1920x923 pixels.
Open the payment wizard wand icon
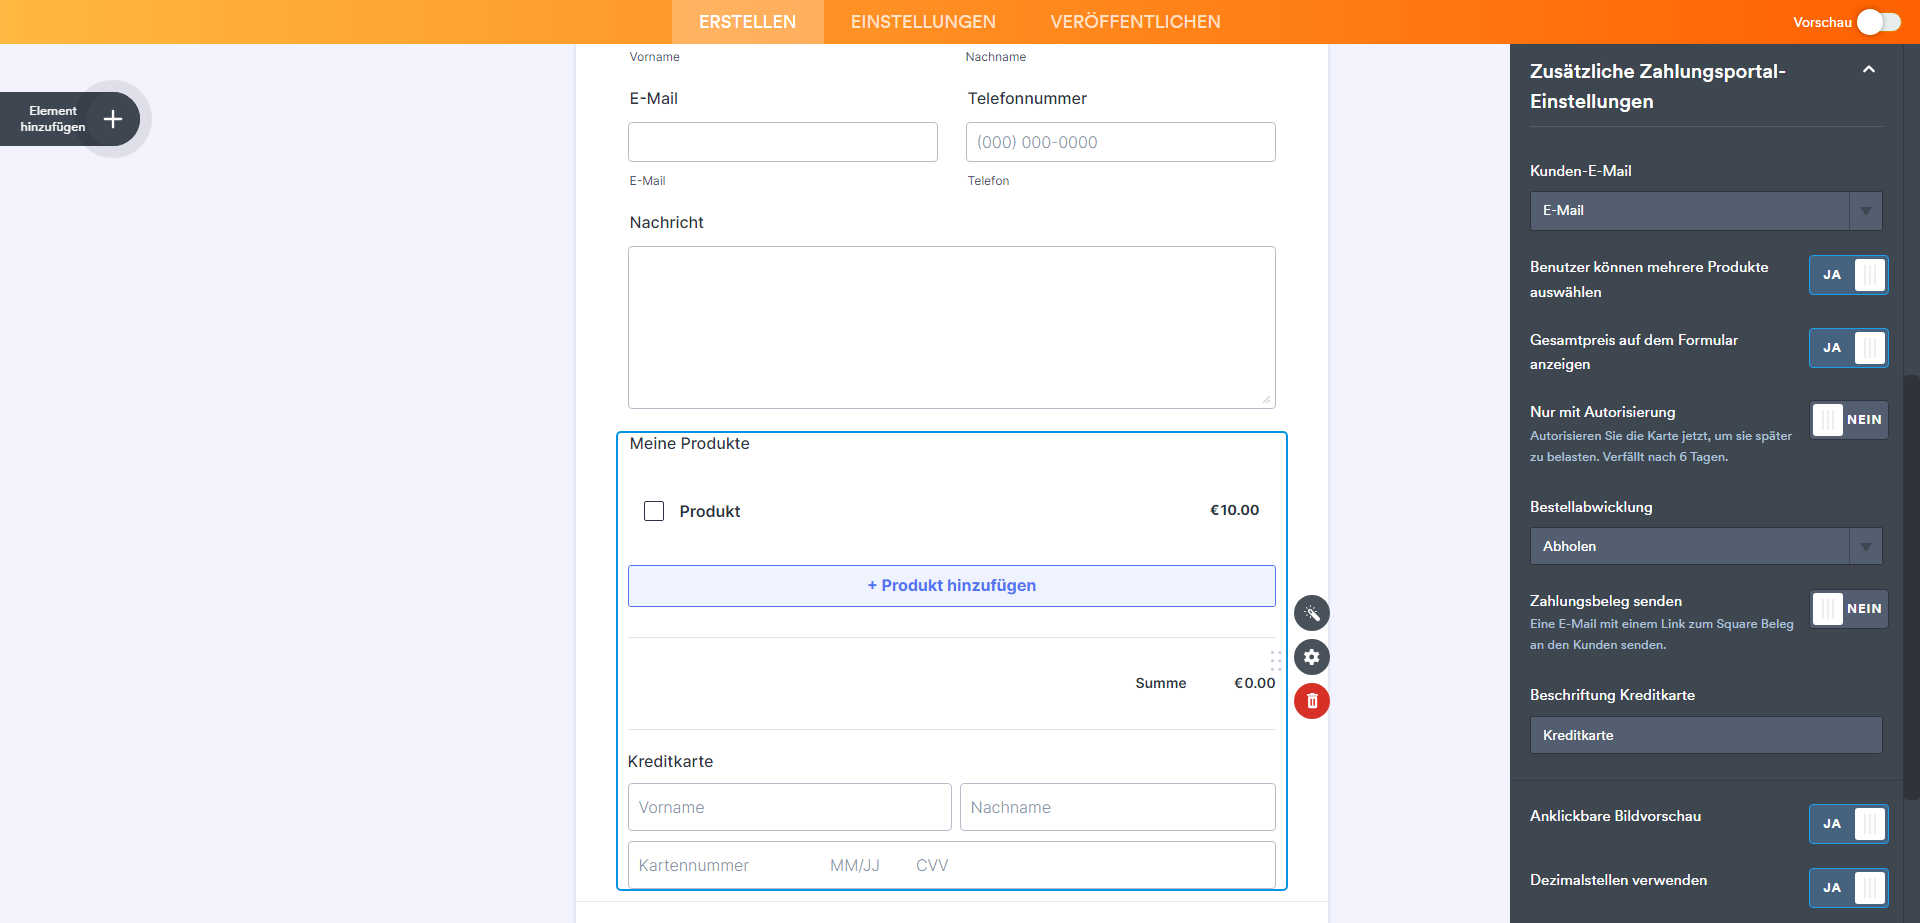pos(1312,613)
